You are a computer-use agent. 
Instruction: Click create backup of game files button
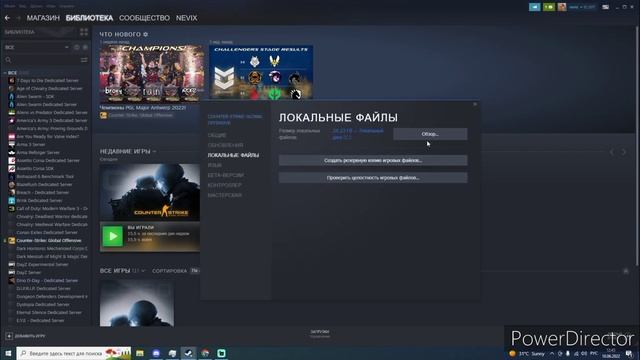pos(373,160)
